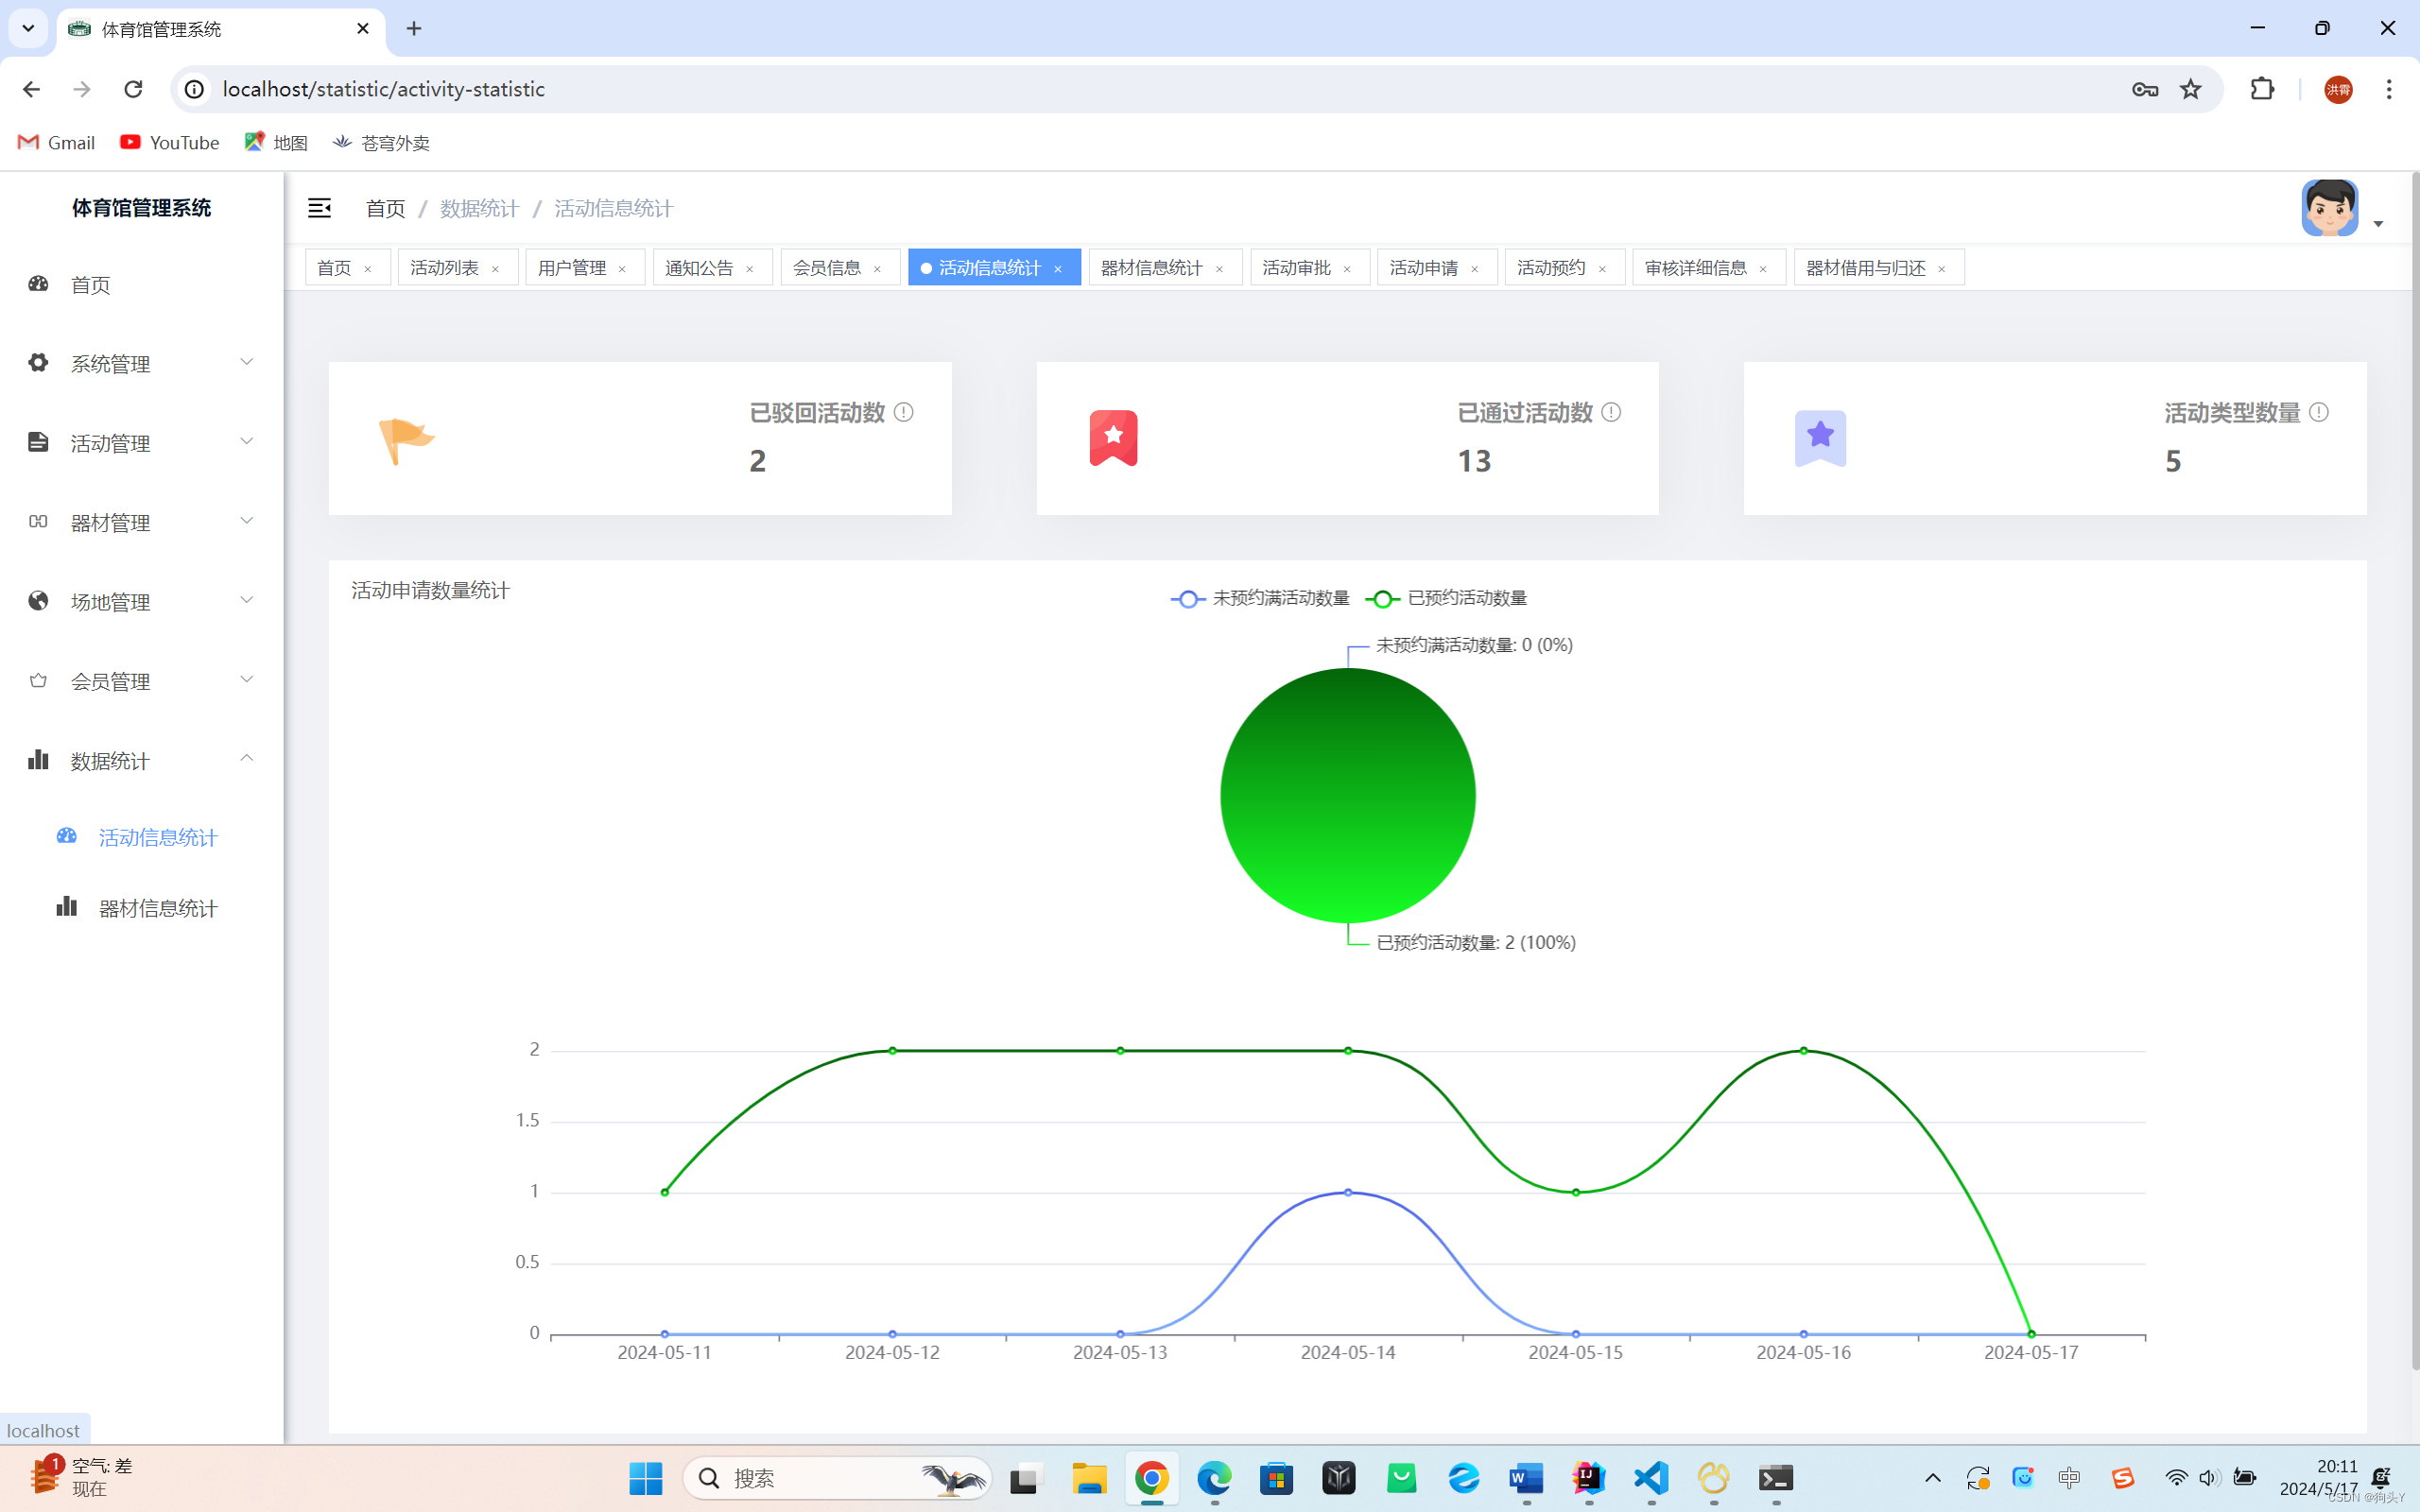Open the Chrome tab search dropdown
2420x1512 pixels.
(28, 28)
